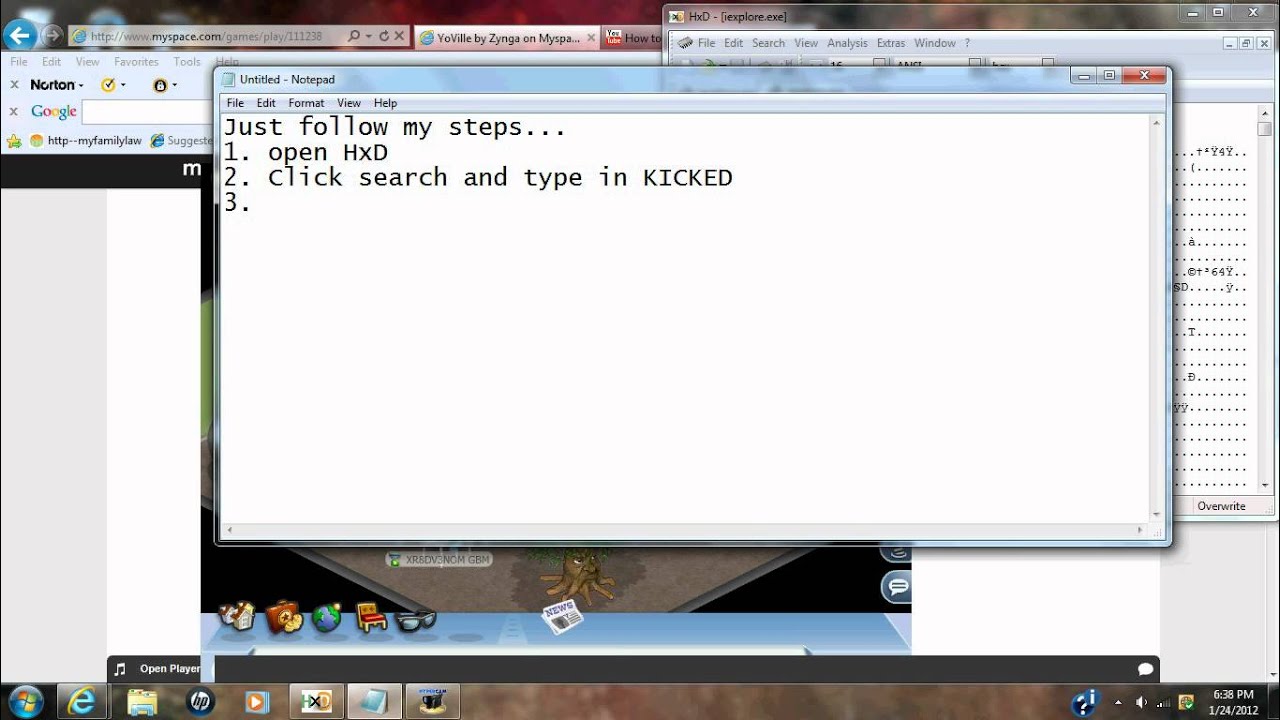Click the Internet Explorer back arrow button
Image resolution: width=1280 pixels, height=720 pixels.
20,35
